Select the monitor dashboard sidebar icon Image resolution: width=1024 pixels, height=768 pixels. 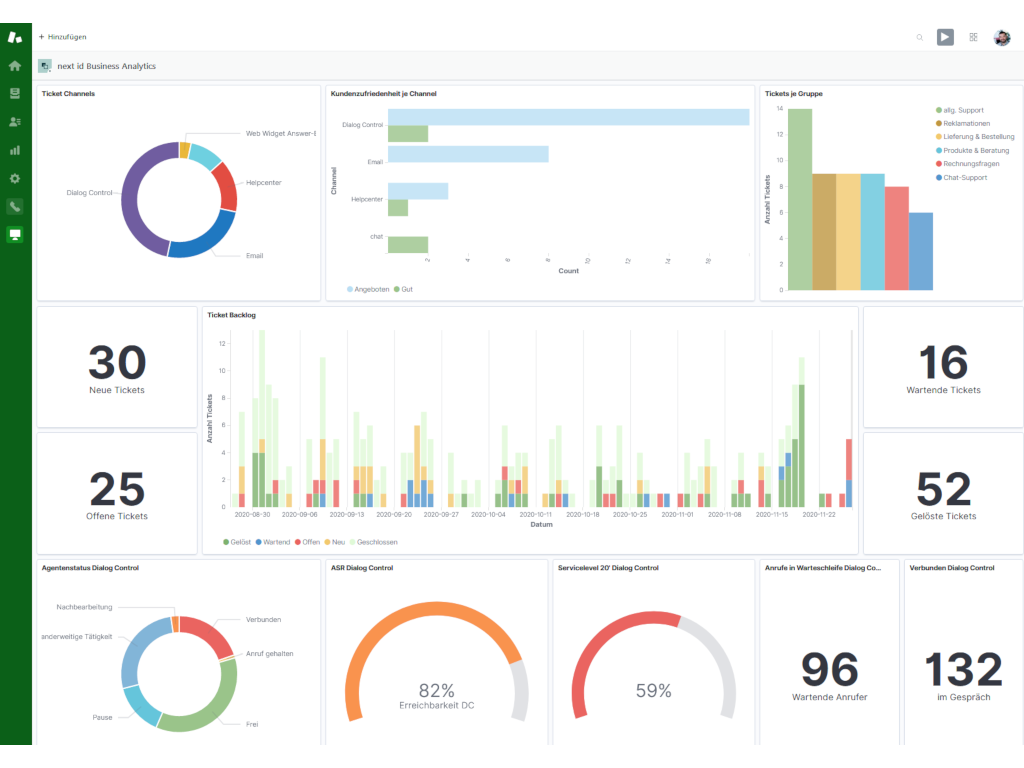point(15,235)
